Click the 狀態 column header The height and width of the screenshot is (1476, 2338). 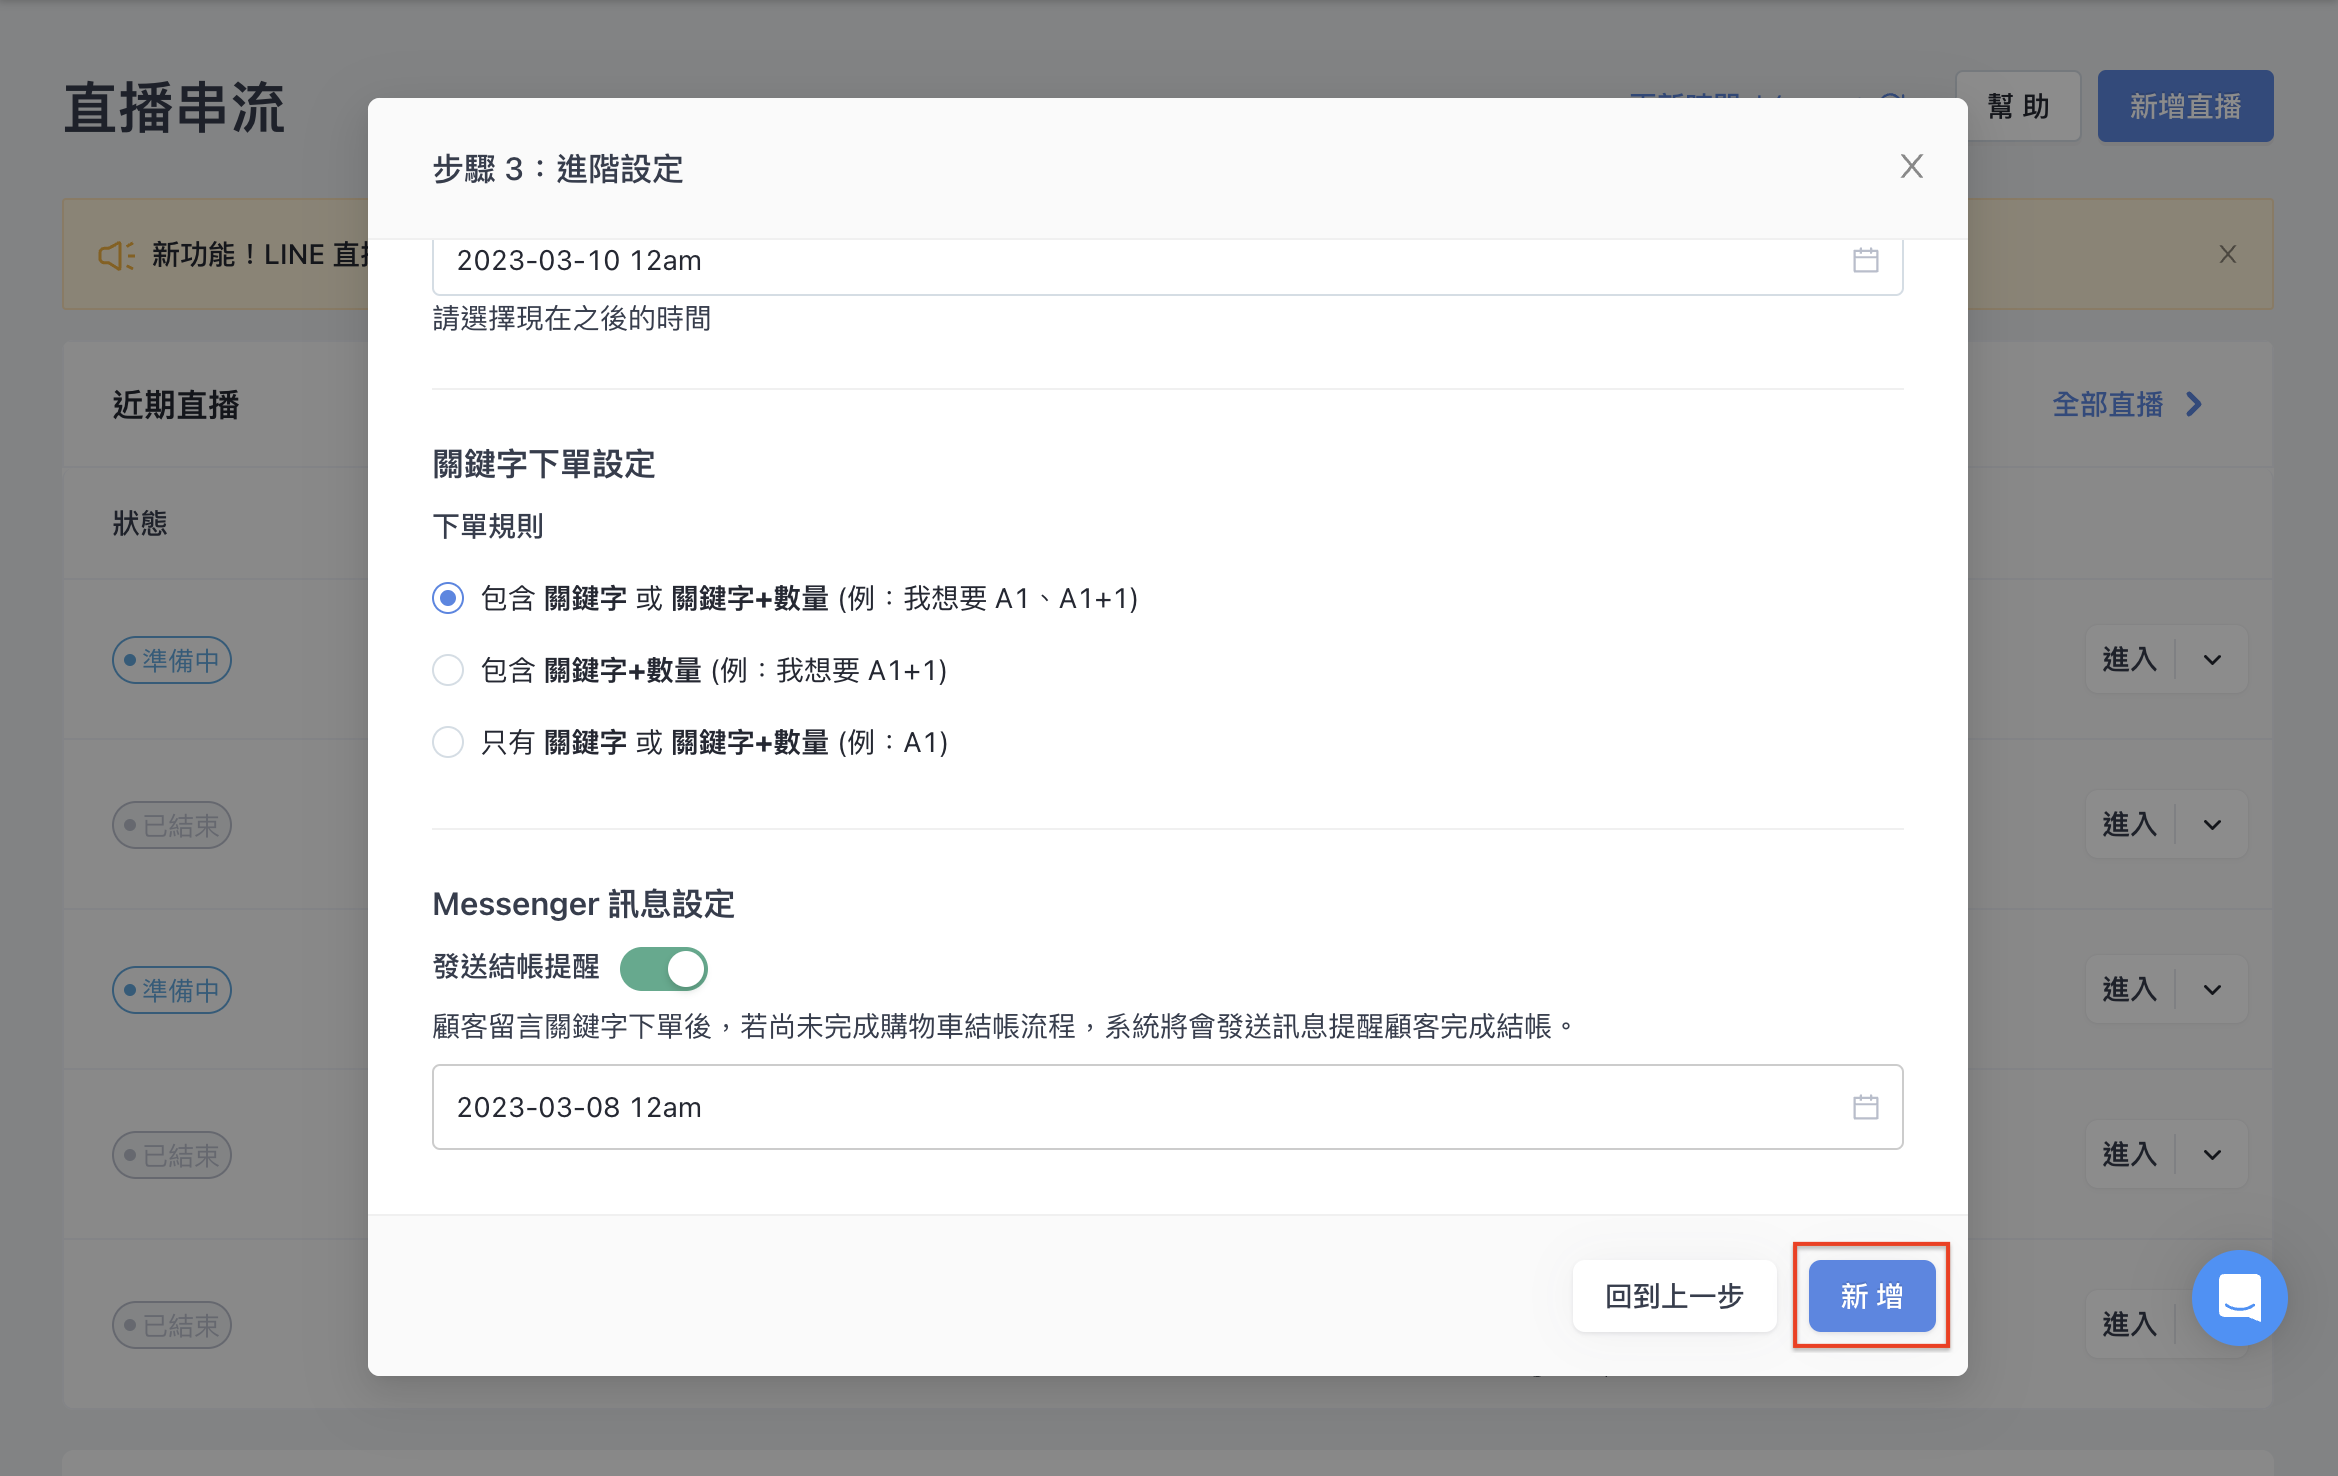(140, 523)
